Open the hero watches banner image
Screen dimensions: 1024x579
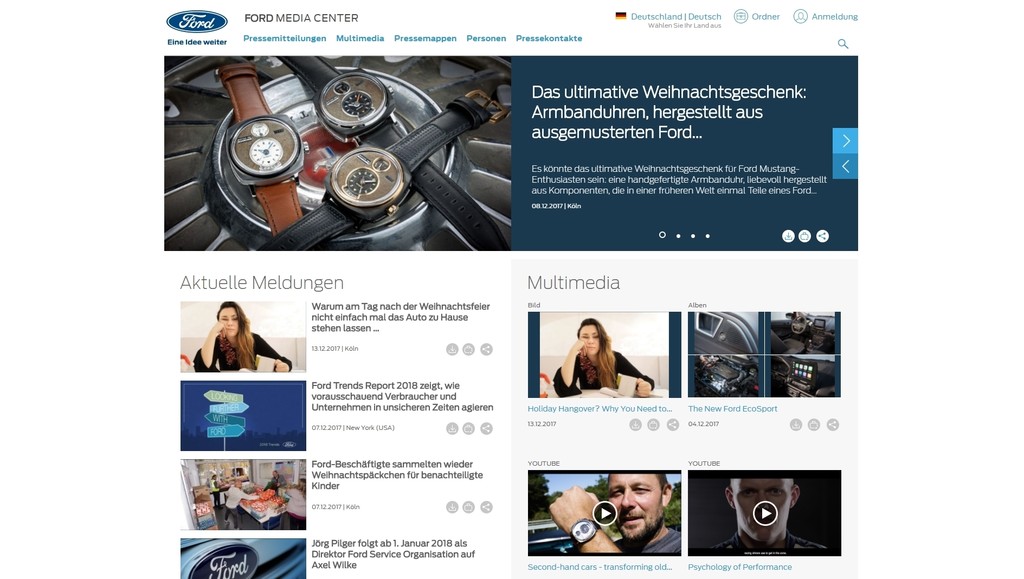click(x=338, y=153)
